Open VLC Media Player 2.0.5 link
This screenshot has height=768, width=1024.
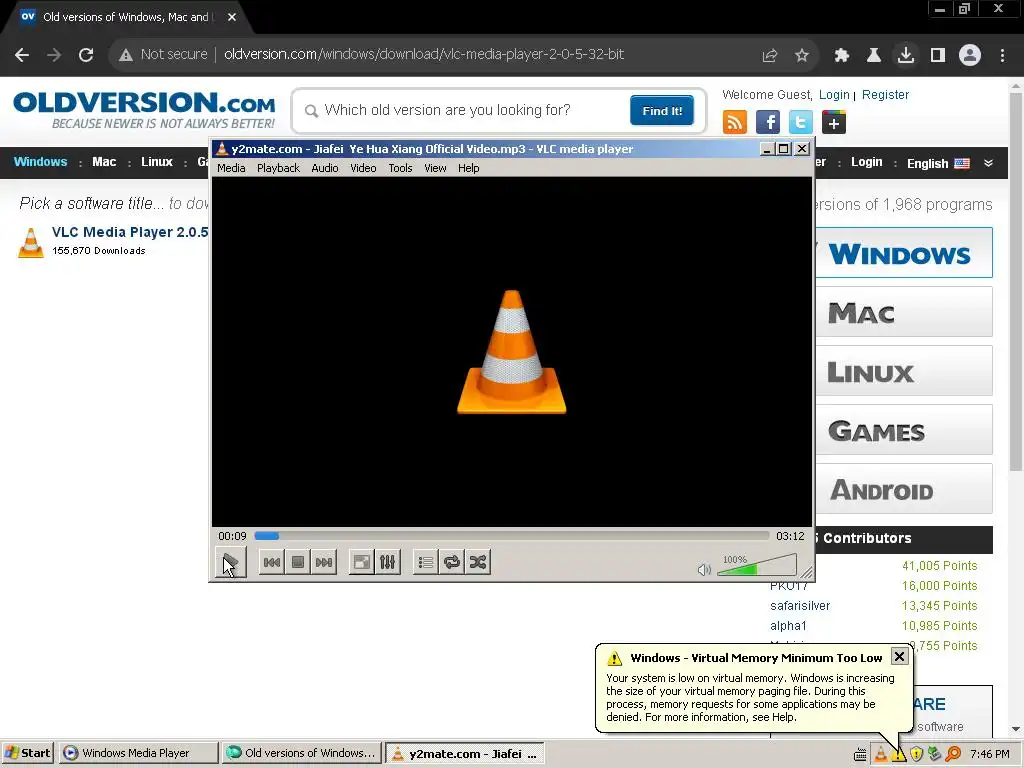click(130, 232)
